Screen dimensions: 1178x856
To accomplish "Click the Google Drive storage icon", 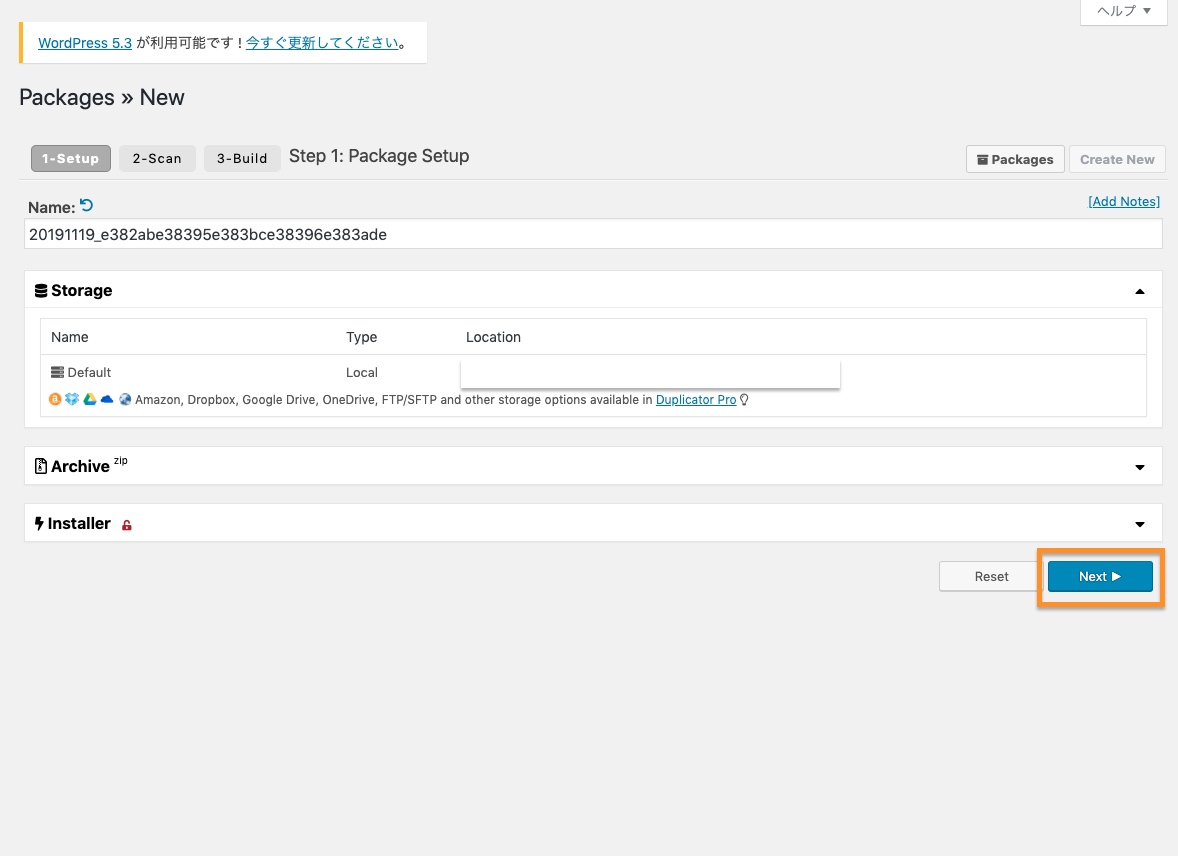I will [x=89, y=400].
